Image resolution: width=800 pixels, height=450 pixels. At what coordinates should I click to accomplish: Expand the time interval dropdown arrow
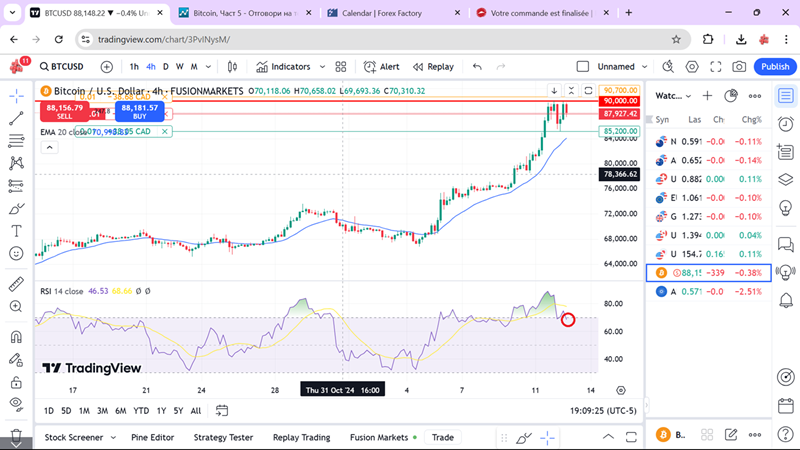[x=208, y=67]
